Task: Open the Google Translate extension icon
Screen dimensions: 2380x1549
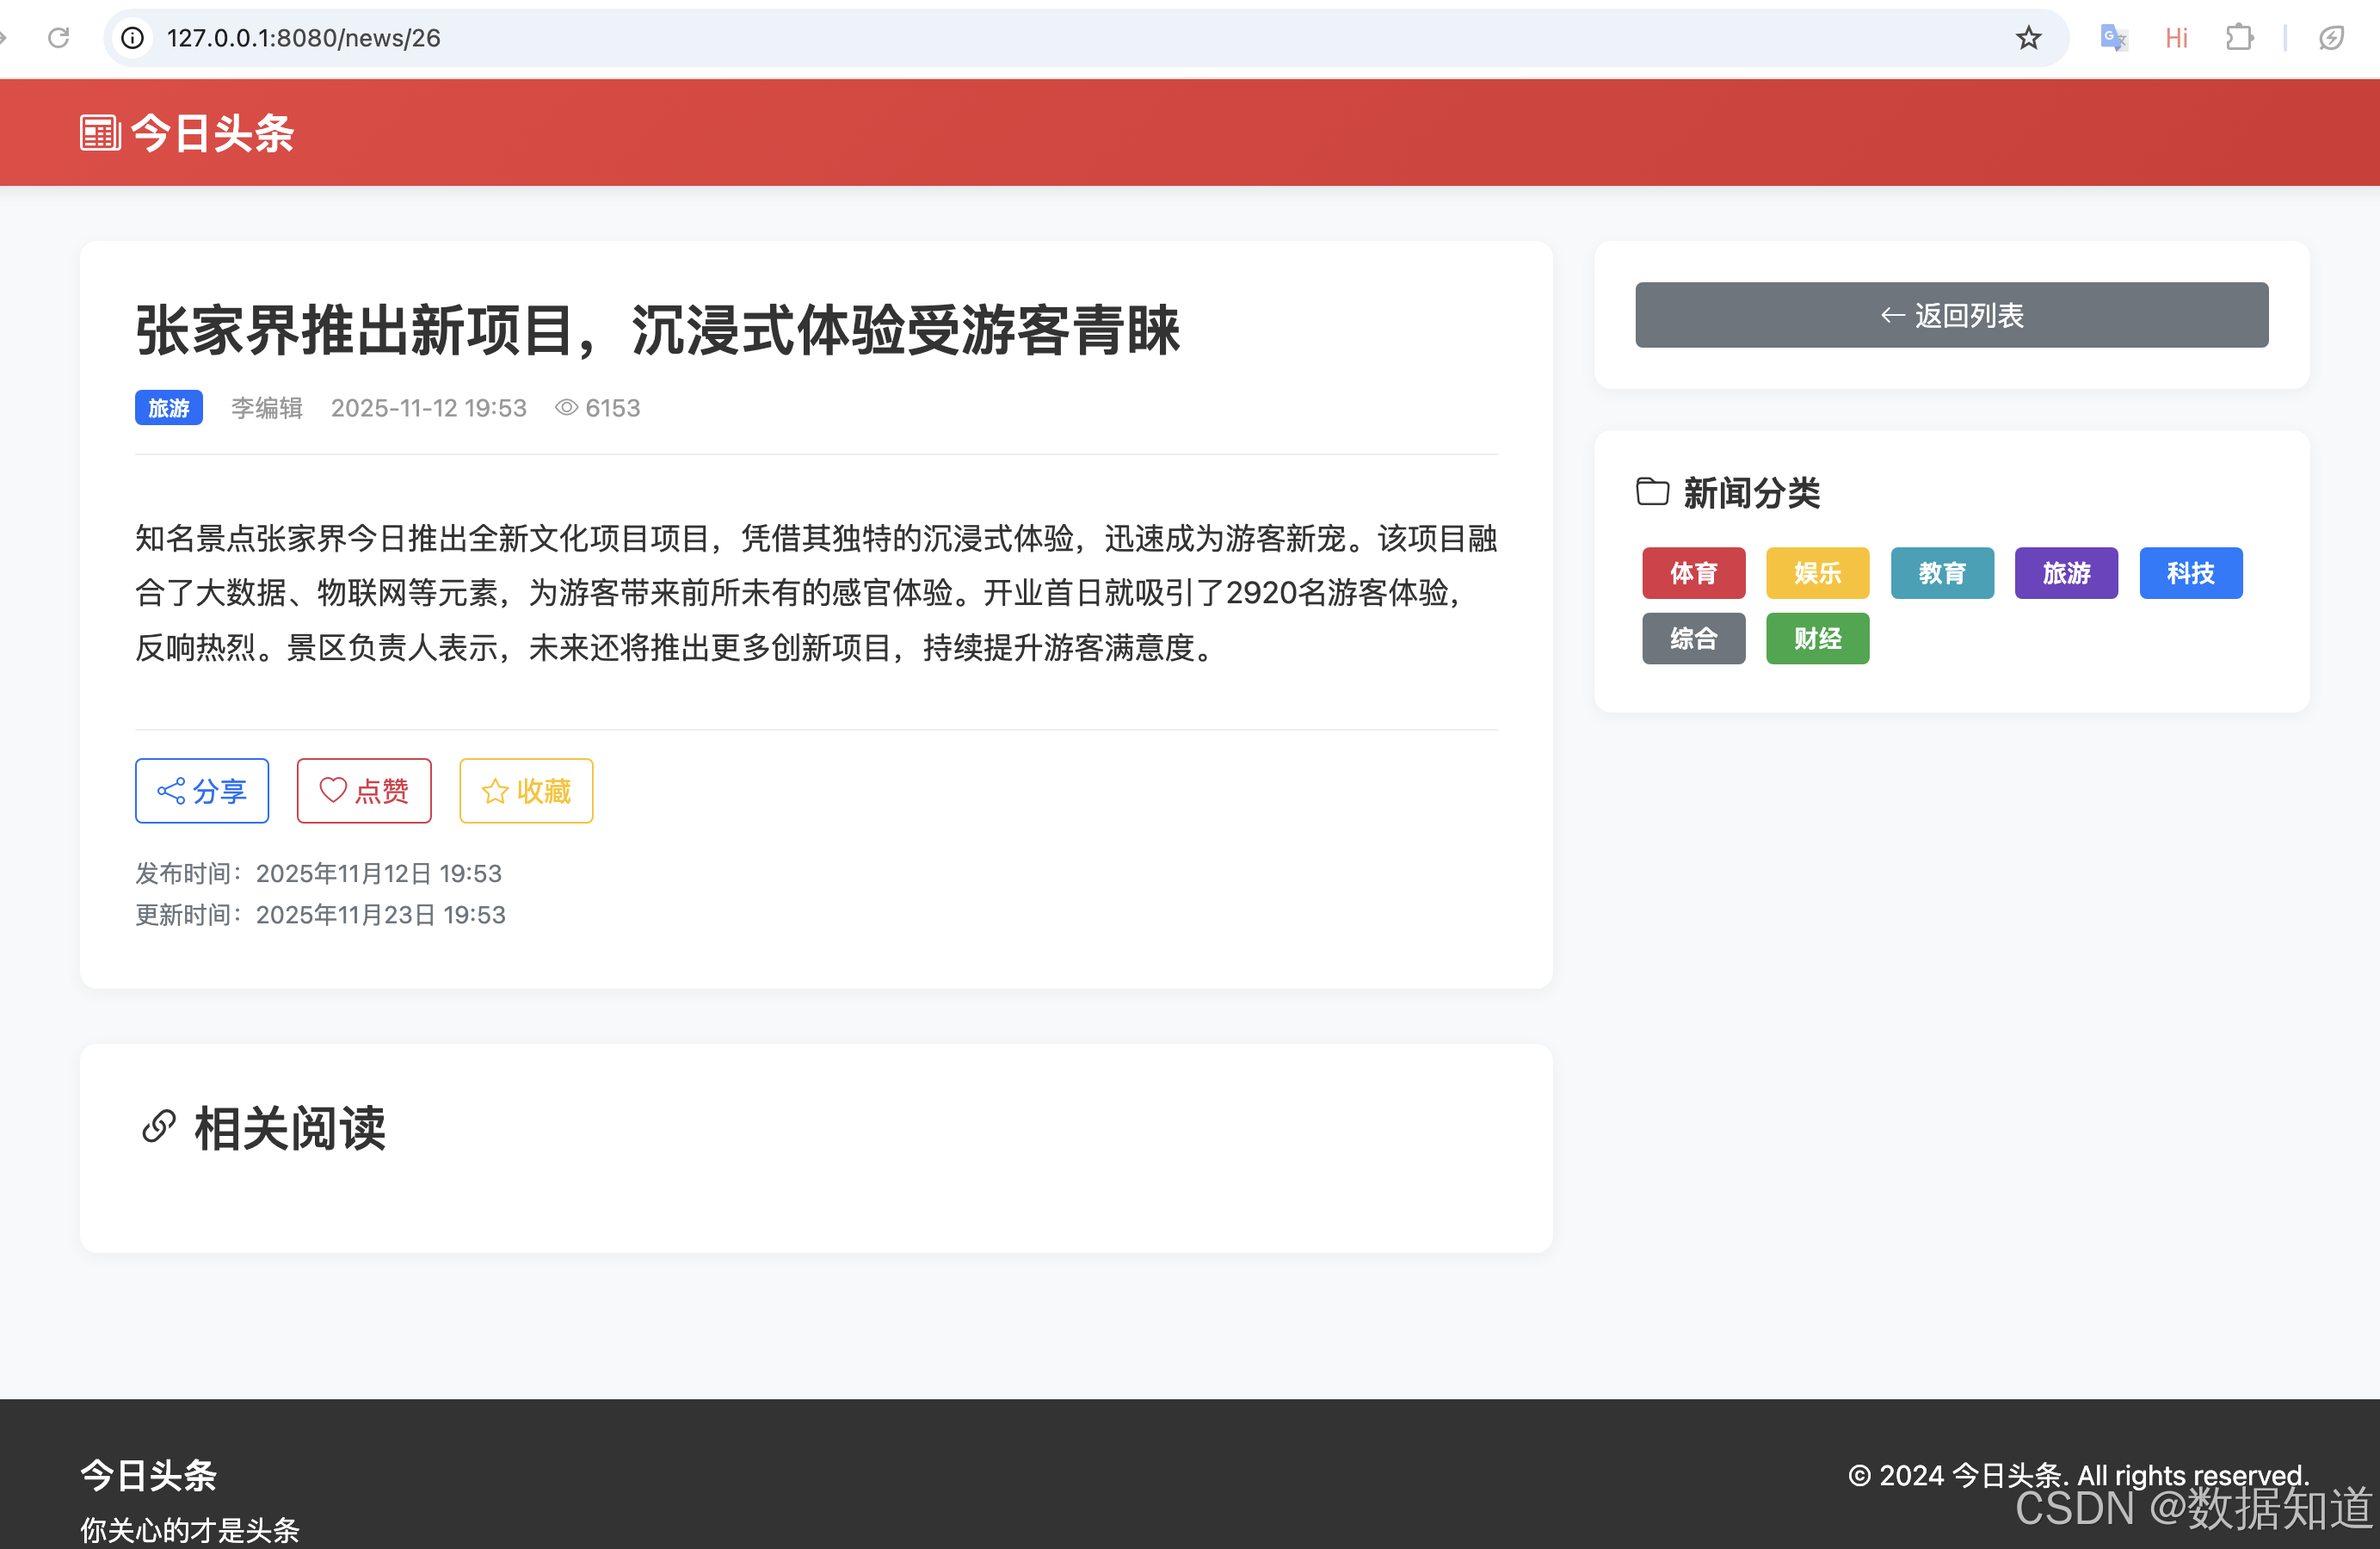Action: tap(2113, 37)
